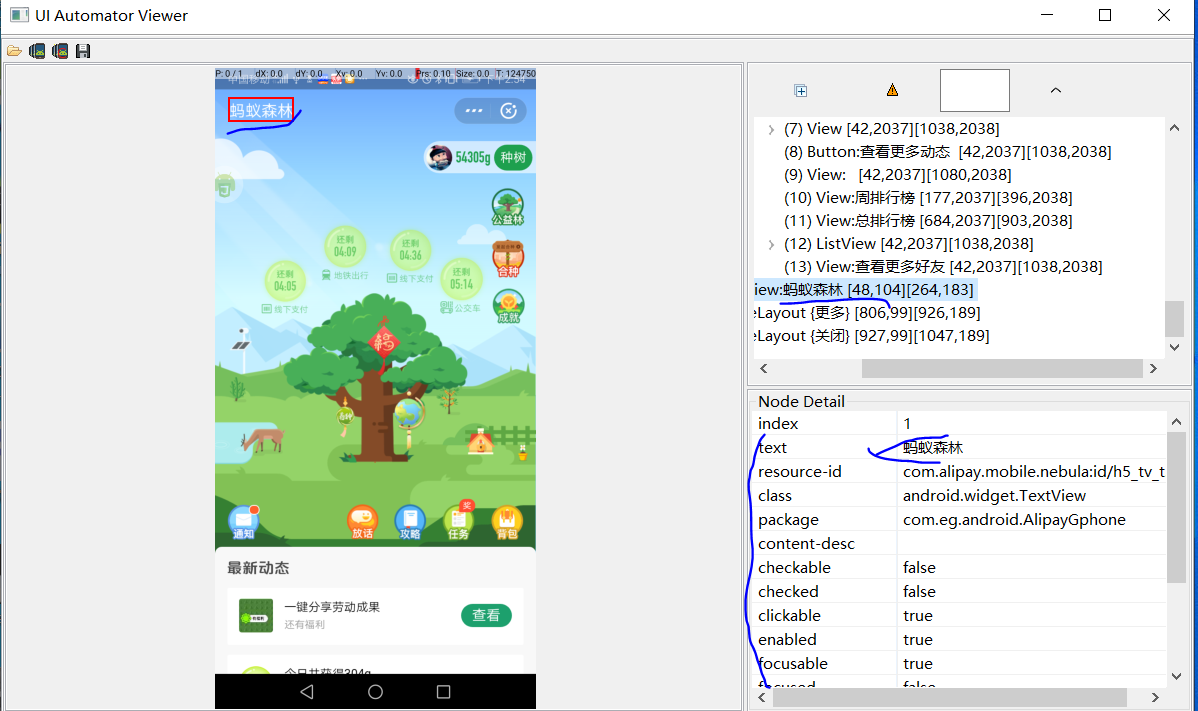Tap the Android back navigation button
This screenshot has width=1198, height=711.
[x=307, y=691]
